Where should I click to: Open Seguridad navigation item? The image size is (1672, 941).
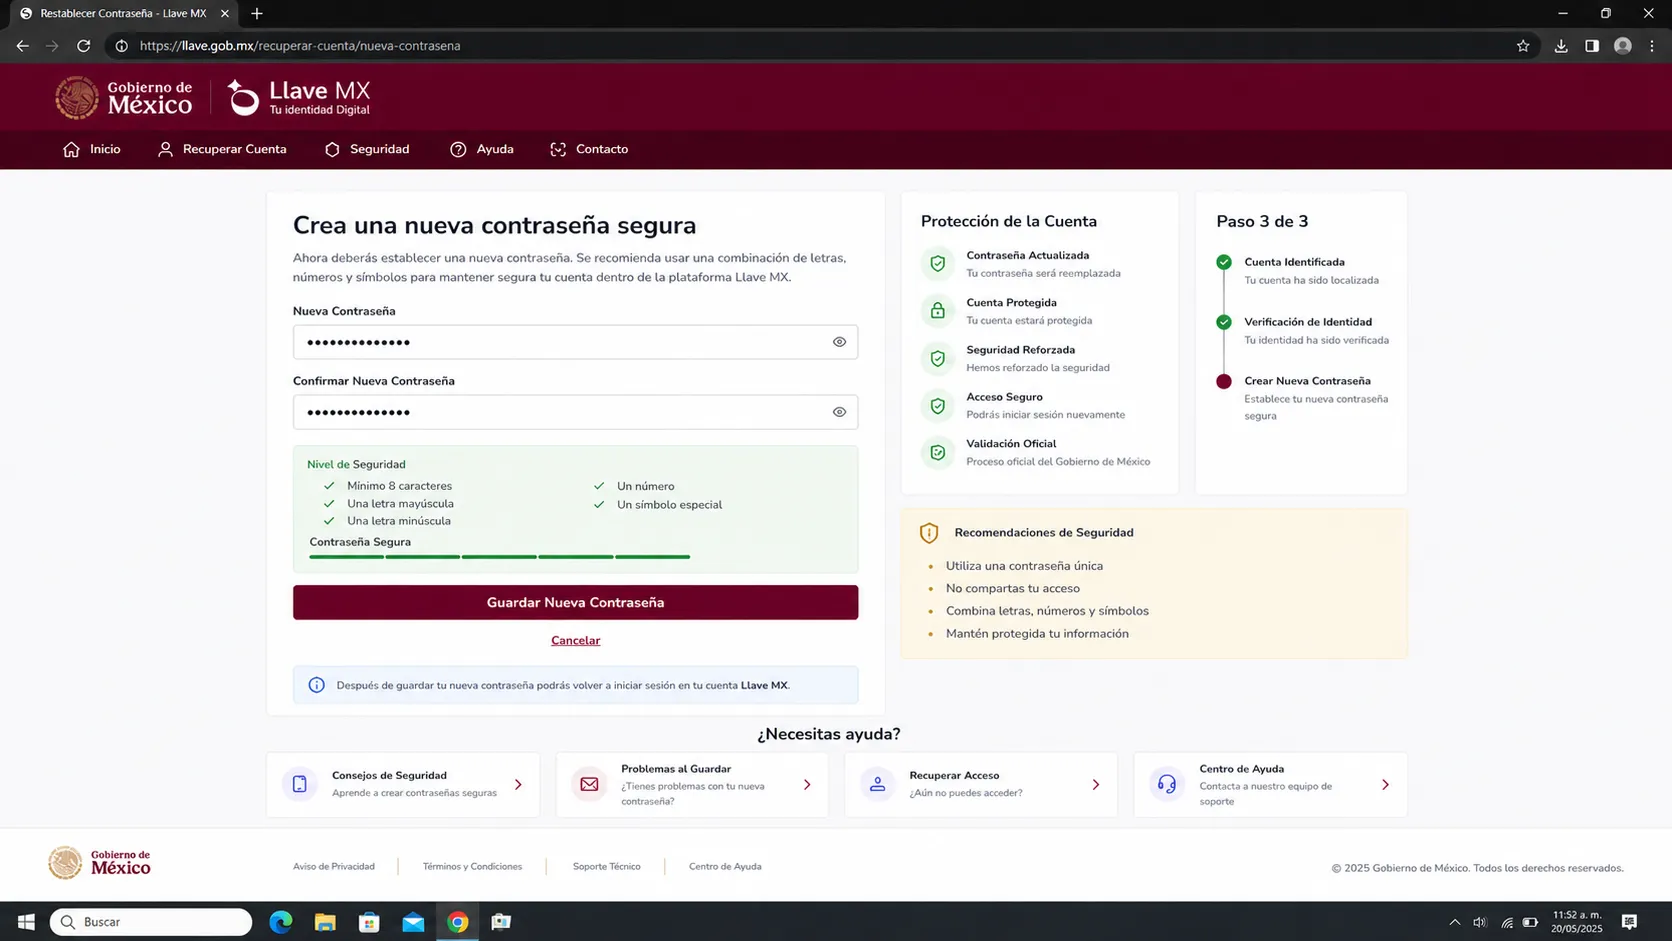pyautogui.click(x=367, y=149)
